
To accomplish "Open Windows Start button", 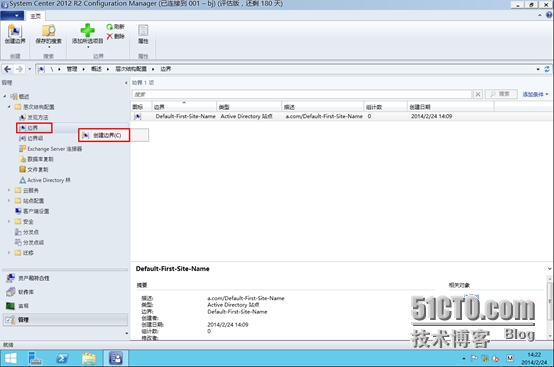I will point(10,358).
